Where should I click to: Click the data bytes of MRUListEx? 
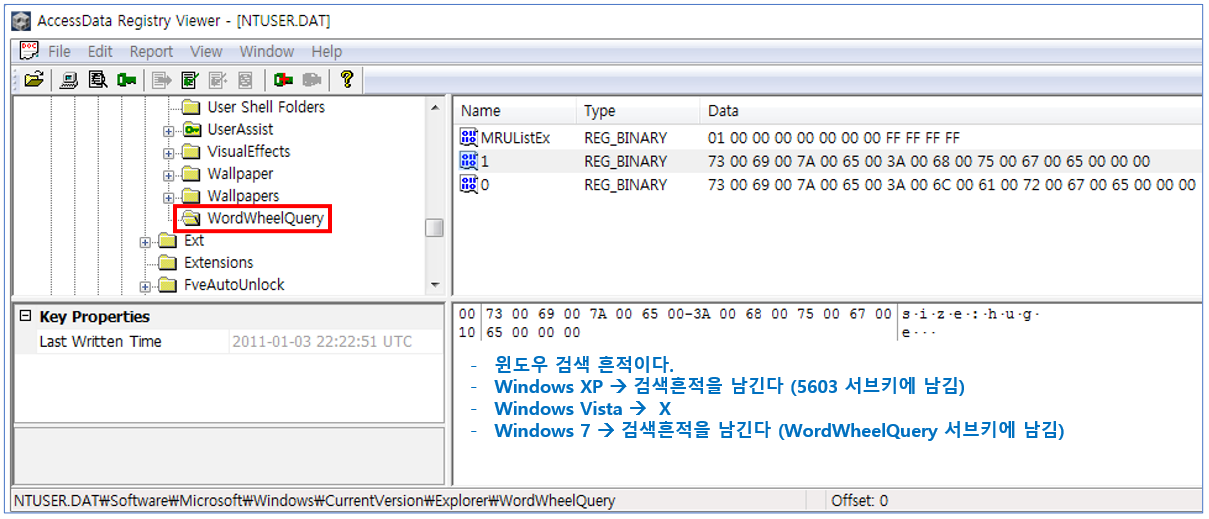833,137
